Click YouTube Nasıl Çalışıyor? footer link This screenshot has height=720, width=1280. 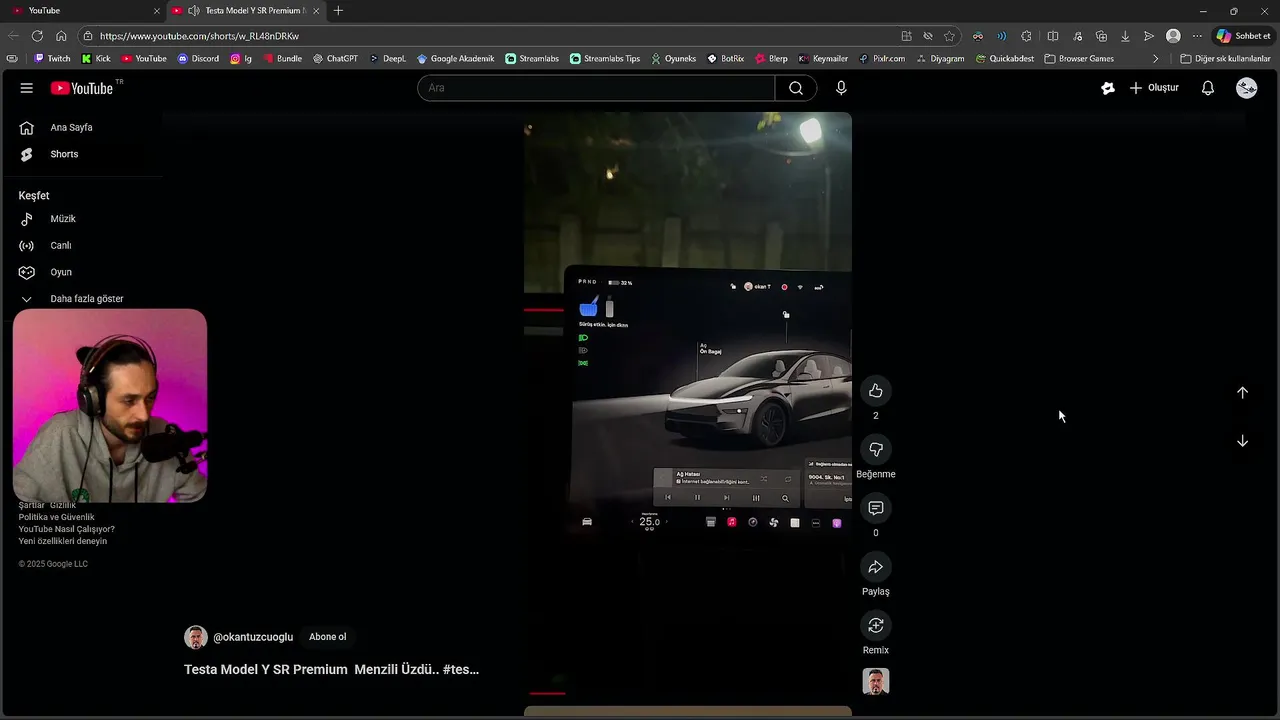click(66, 529)
